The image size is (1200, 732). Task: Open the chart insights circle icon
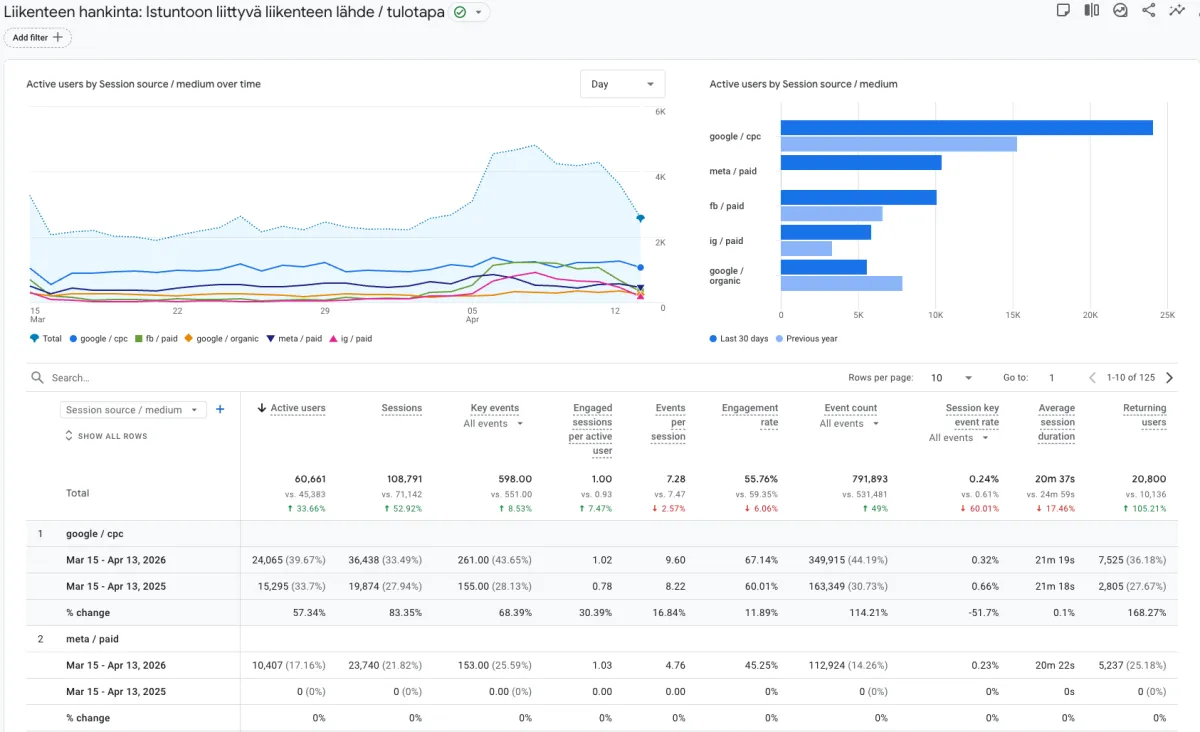[x=1120, y=11]
